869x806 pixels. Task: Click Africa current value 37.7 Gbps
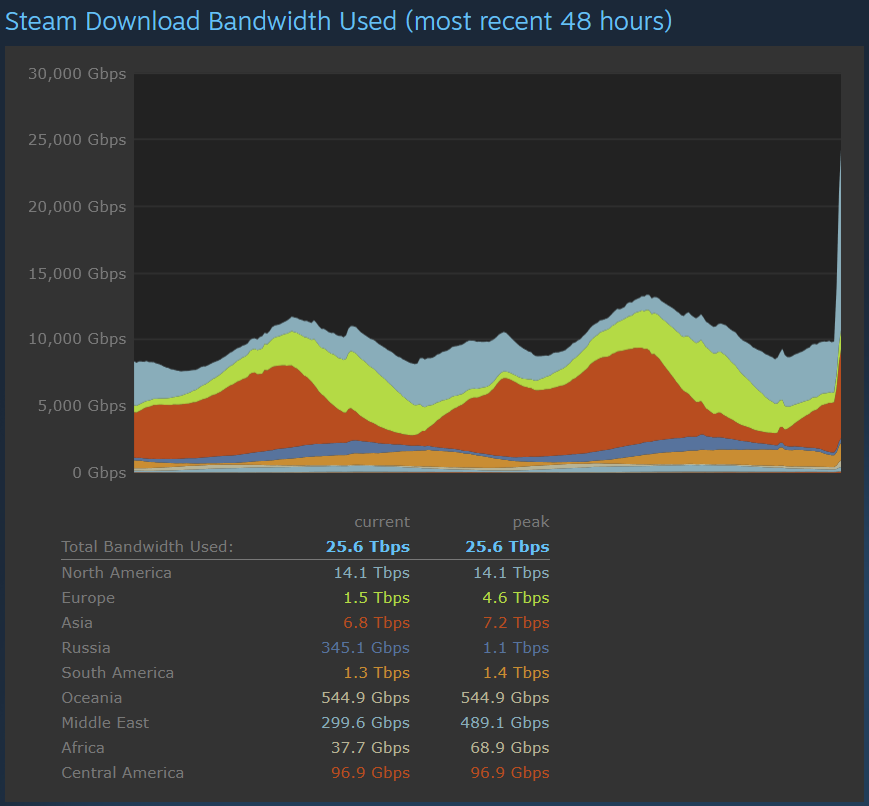370,748
